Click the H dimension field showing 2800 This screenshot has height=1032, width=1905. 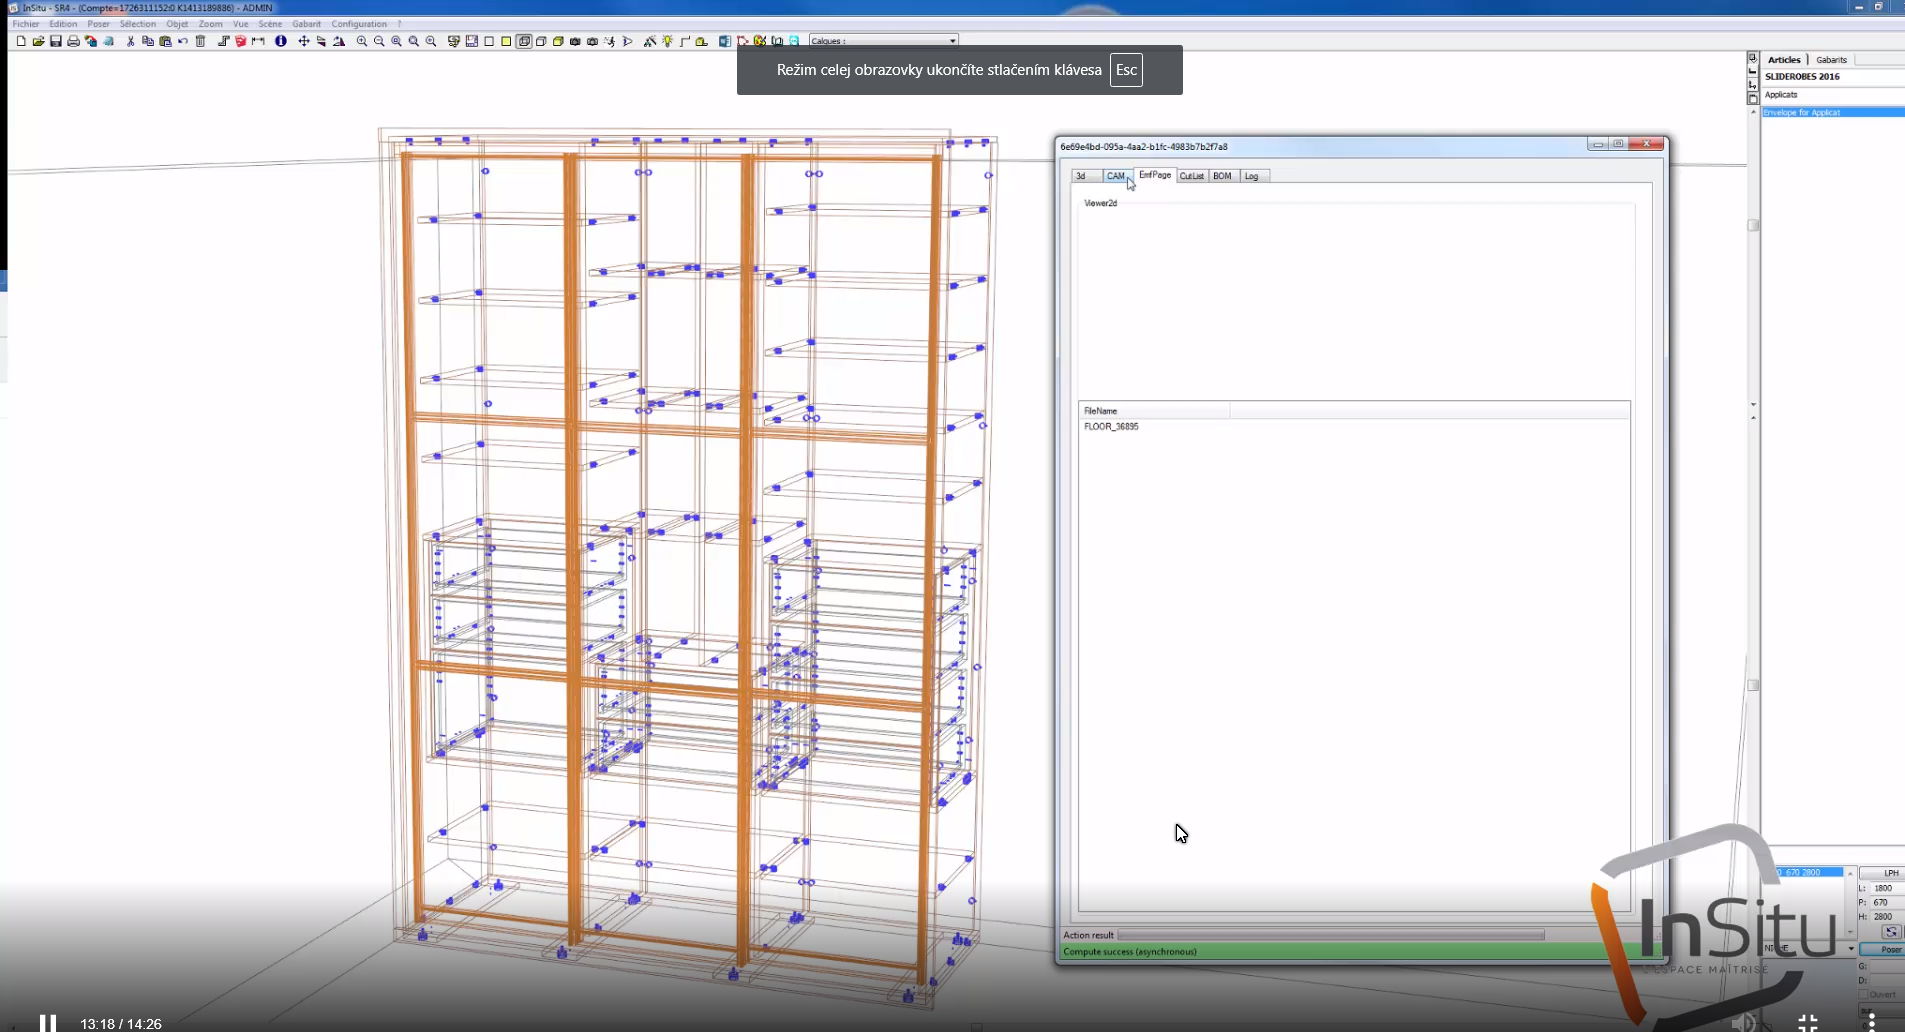pos(1886,916)
